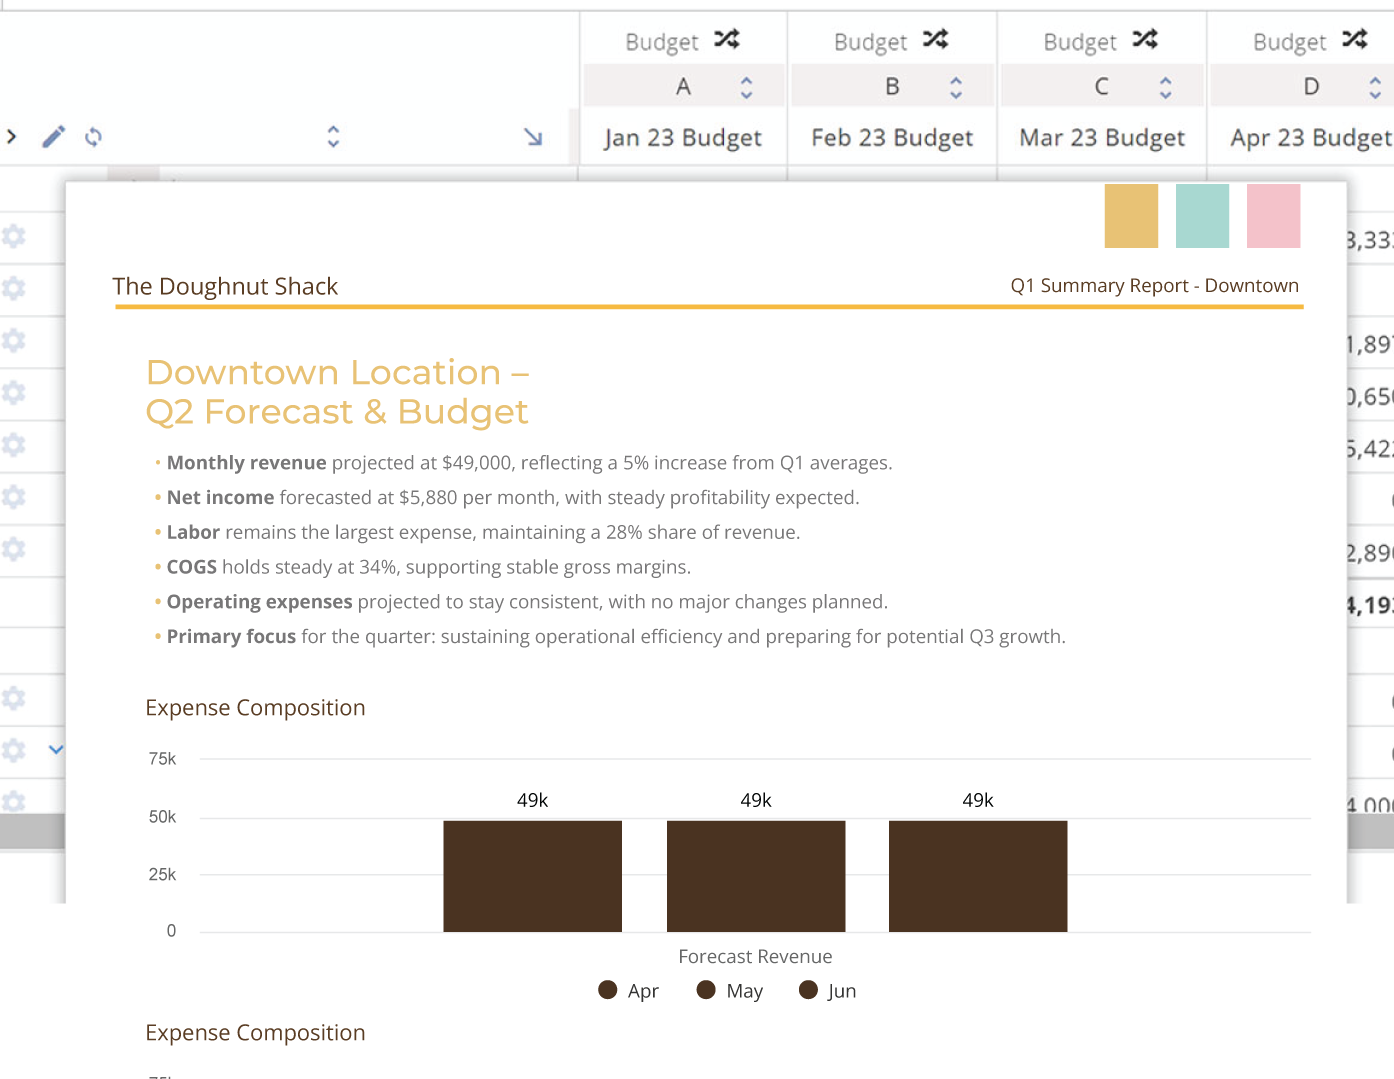Image resolution: width=1394 pixels, height=1079 pixels.
Task: Click the blue pencil edit icon
Action: click(54, 136)
